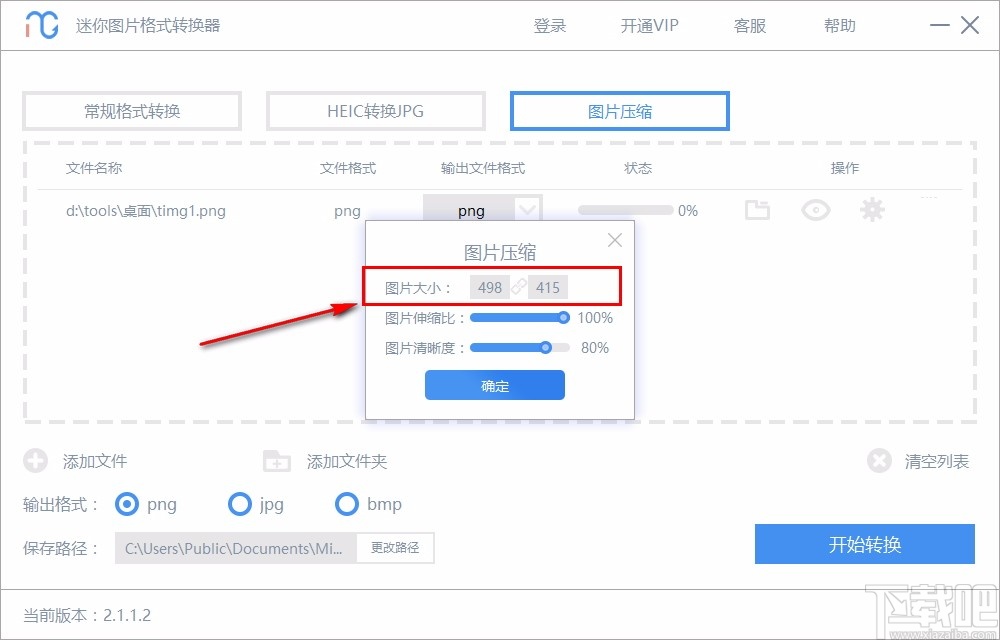Open the 常规格式转换 tab
The height and width of the screenshot is (640, 1000).
(131, 111)
